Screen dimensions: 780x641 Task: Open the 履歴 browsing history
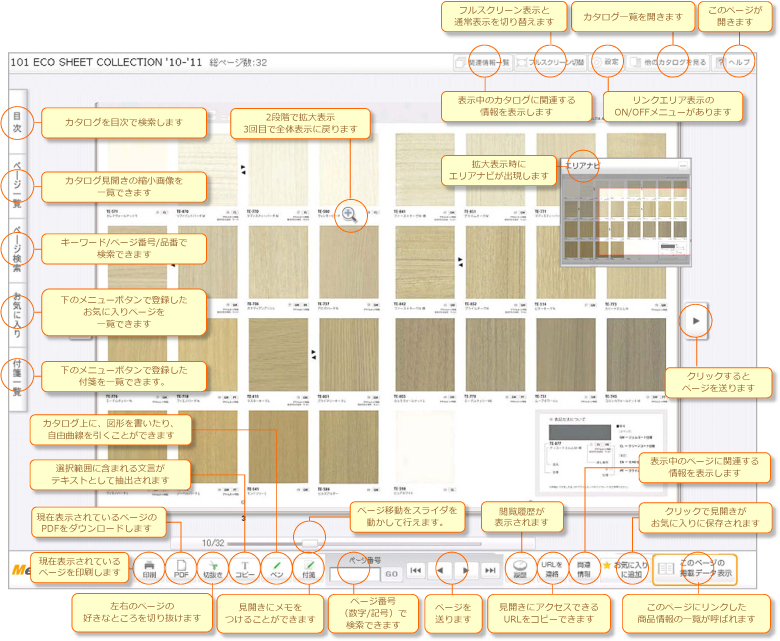point(520,569)
